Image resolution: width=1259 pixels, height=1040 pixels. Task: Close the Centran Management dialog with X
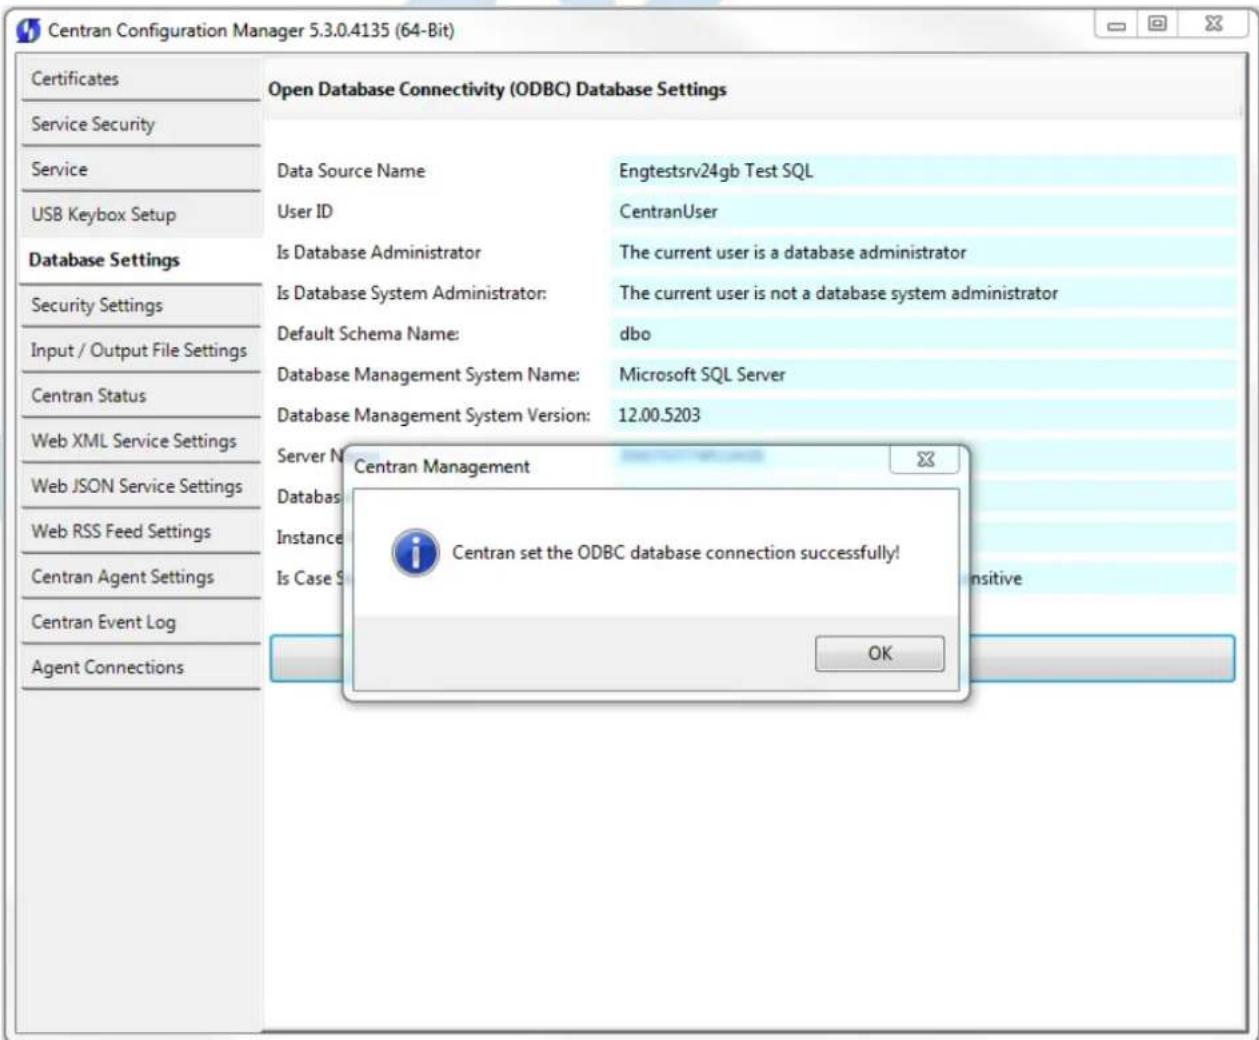925,460
